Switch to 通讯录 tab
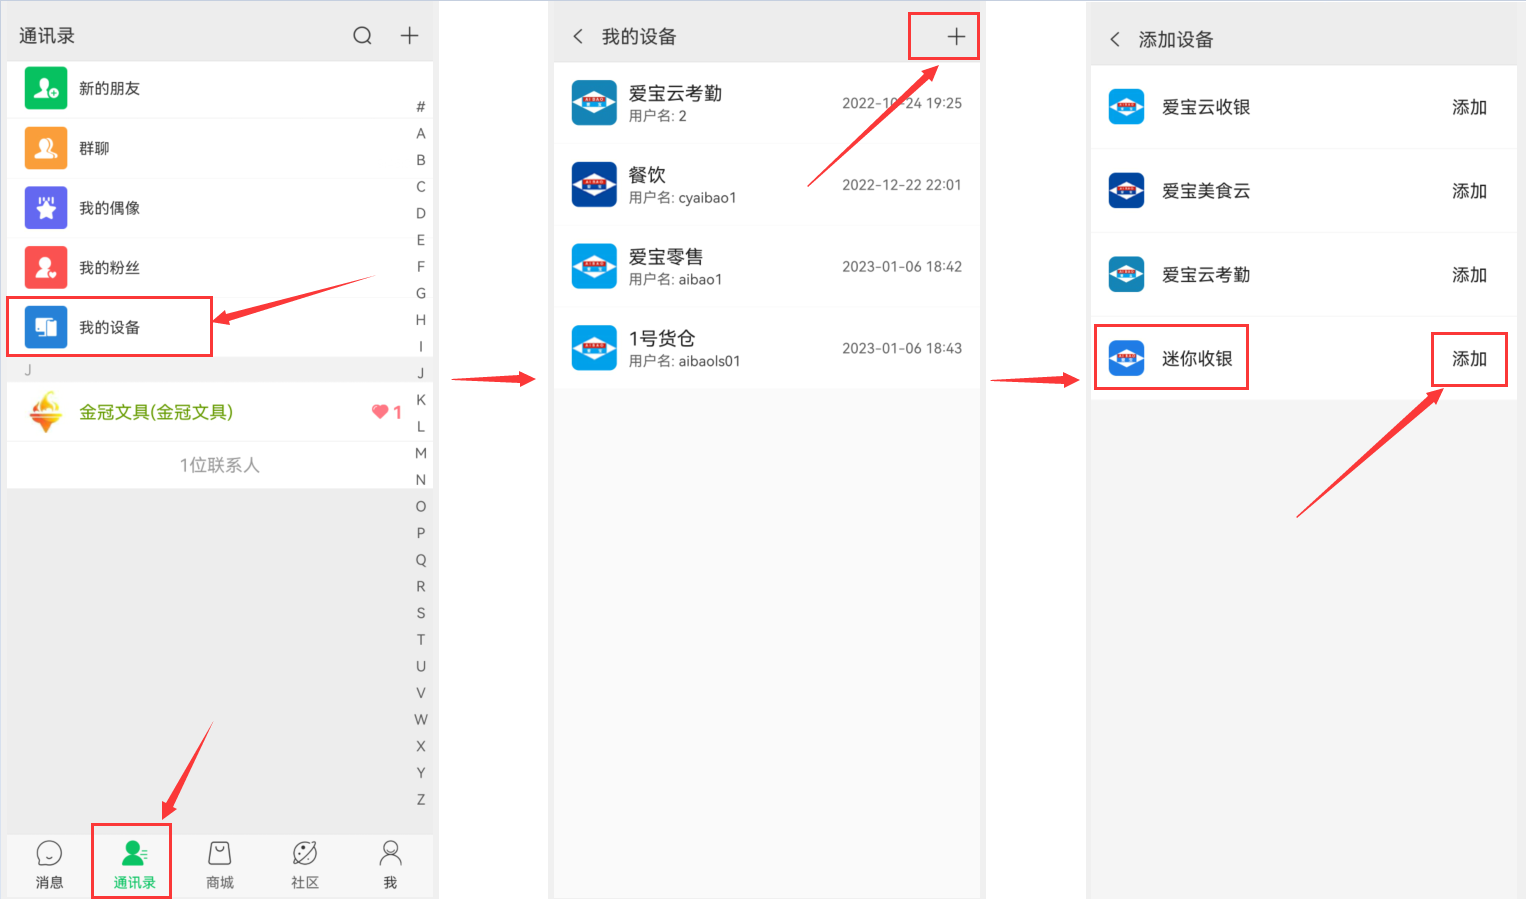The width and height of the screenshot is (1526, 899). [x=134, y=864]
